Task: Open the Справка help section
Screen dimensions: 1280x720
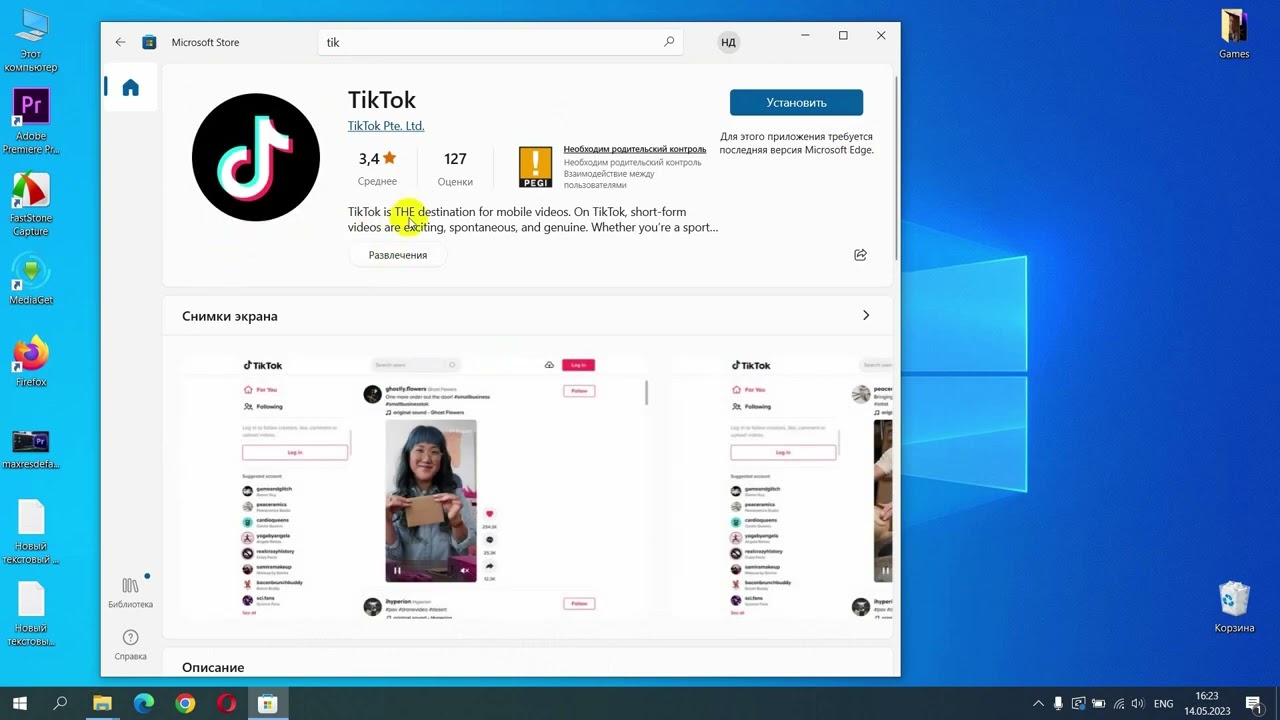Action: 130,645
